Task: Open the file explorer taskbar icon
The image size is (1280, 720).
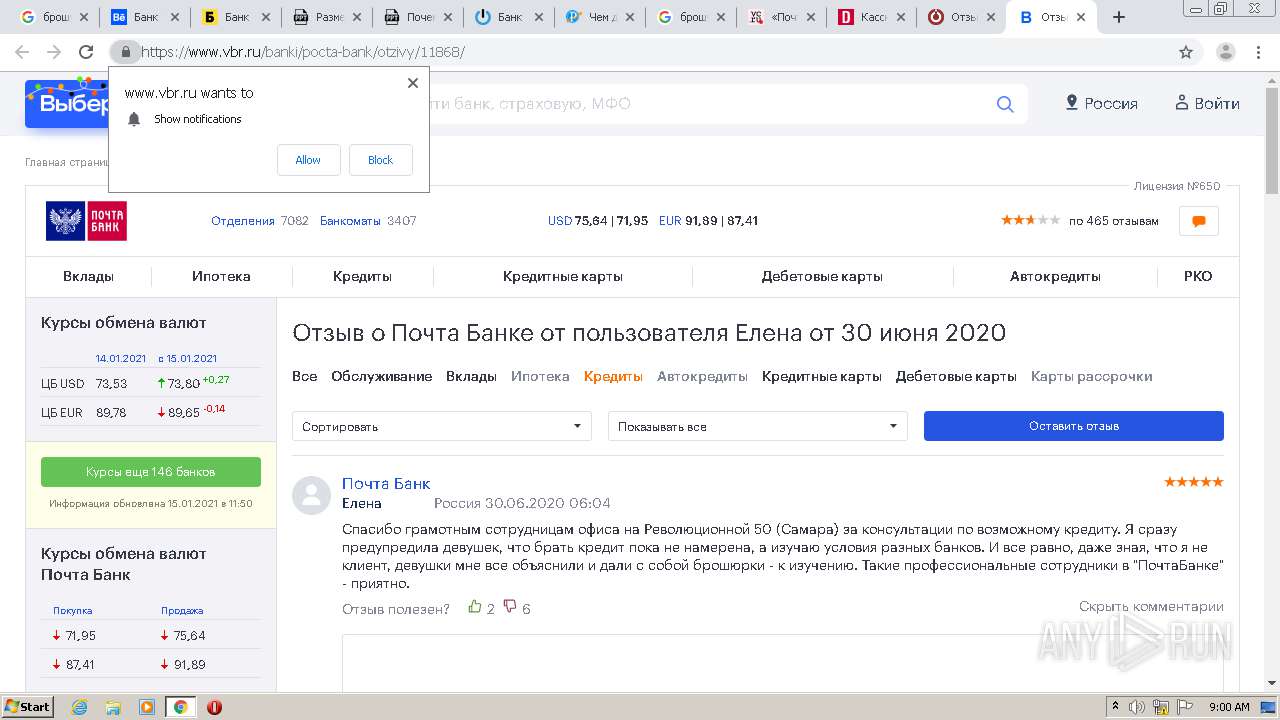Action: tap(113, 707)
